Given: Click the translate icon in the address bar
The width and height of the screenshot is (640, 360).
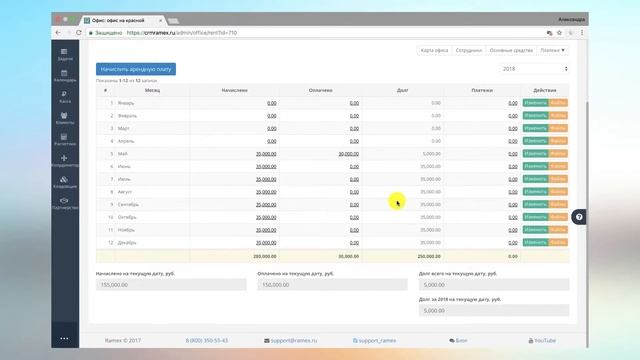Looking at the screenshot, I should (x=549, y=33).
